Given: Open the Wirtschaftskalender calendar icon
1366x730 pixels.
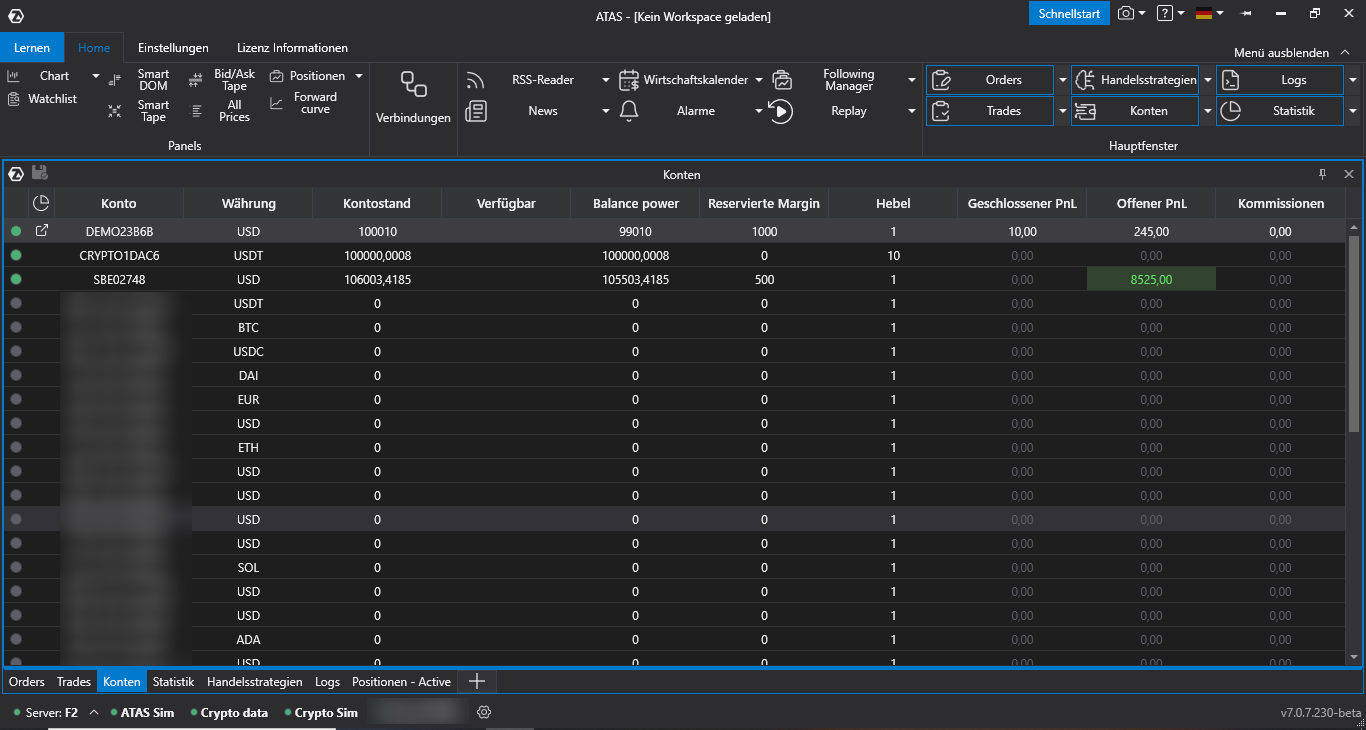Looking at the screenshot, I should [629, 80].
